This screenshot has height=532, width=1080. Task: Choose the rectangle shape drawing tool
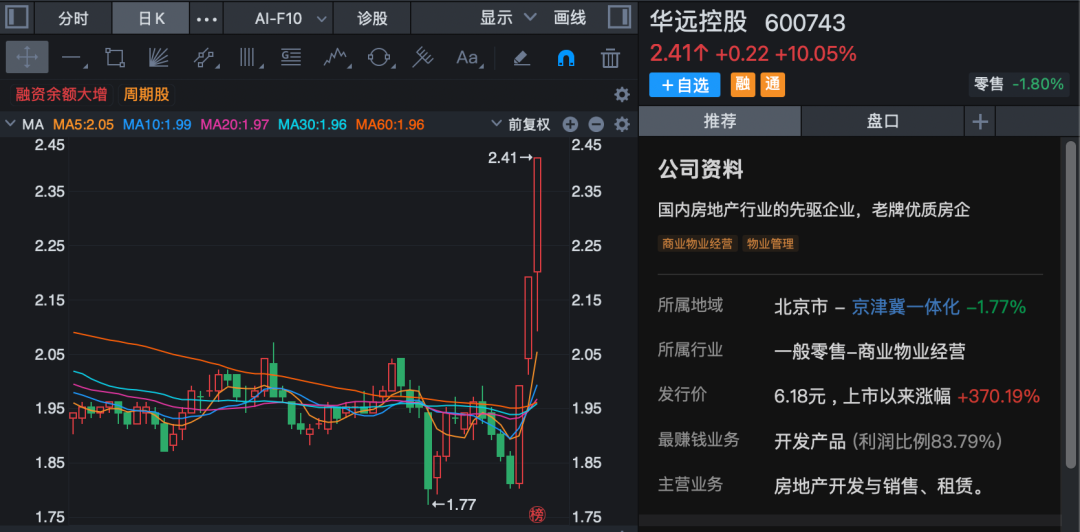coord(115,58)
